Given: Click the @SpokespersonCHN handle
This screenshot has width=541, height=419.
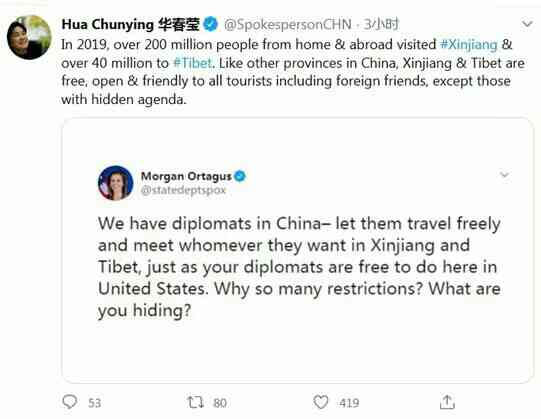Looking at the screenshot, I should tap(288, 25).
